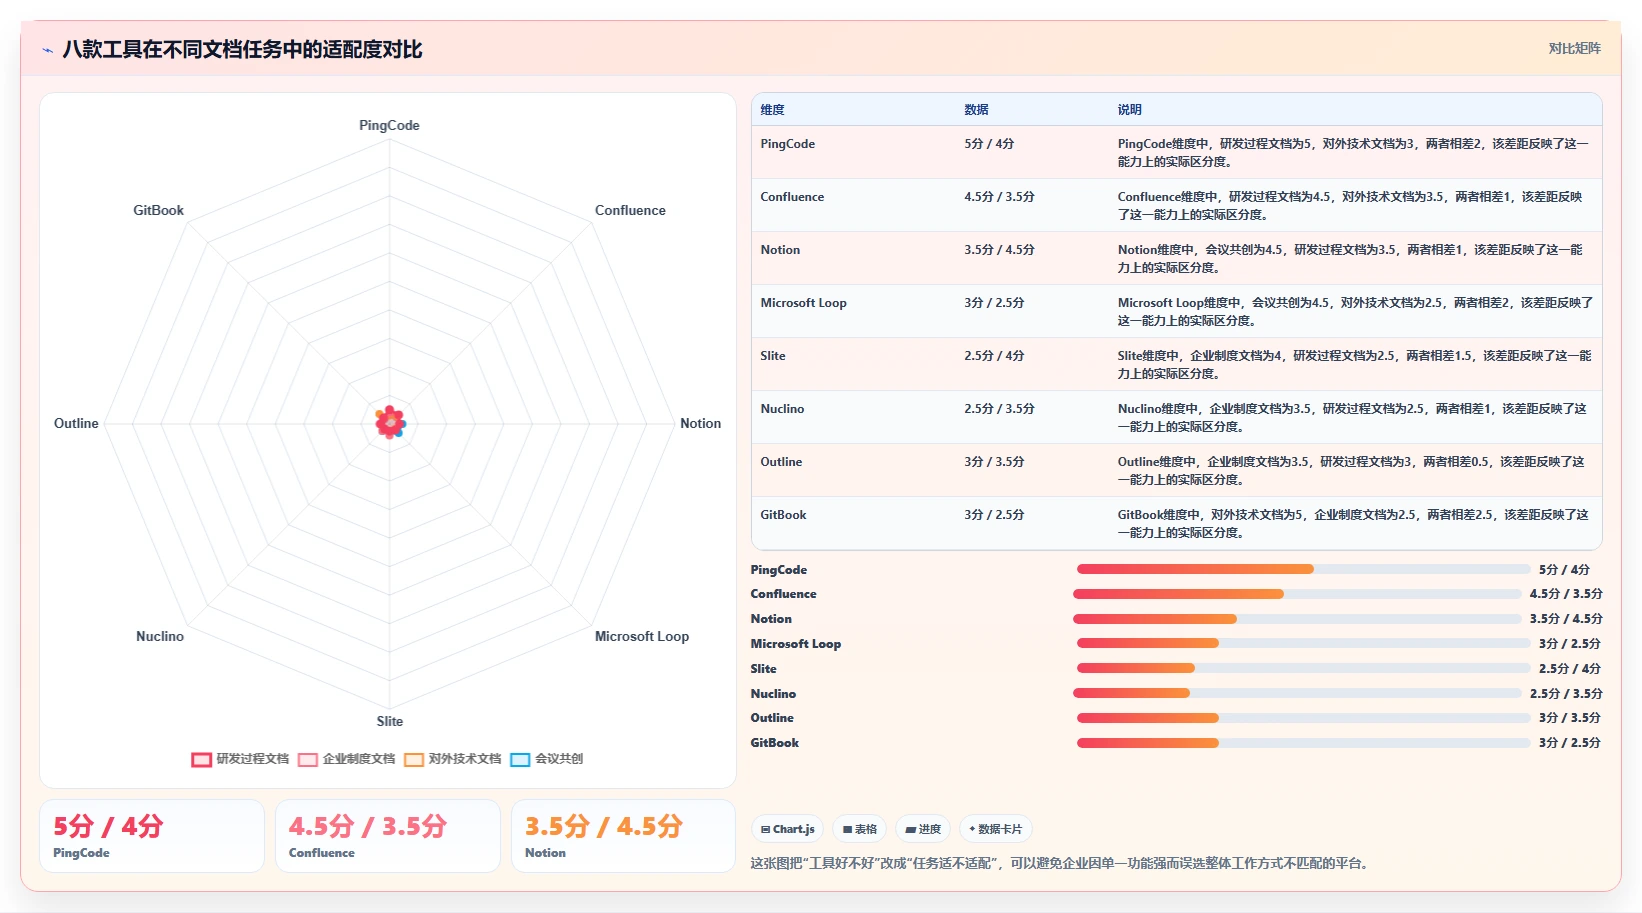Image resolution: width=1642 pixels, height=913 pixels.
Task: Click the clustered data points at the radar center
Action: coord(390,423)
